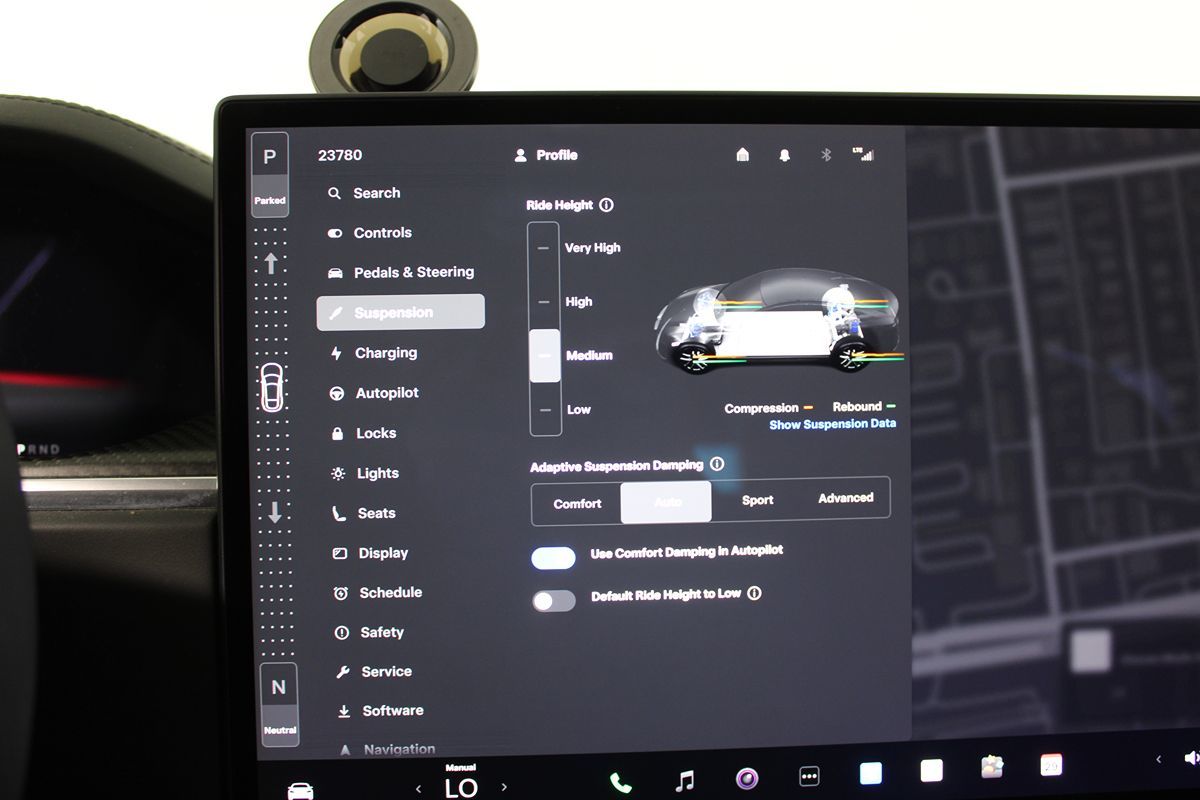
Task: Decrease temperature with left chevron
Action: pyautogui.click(x=418, y=788)
